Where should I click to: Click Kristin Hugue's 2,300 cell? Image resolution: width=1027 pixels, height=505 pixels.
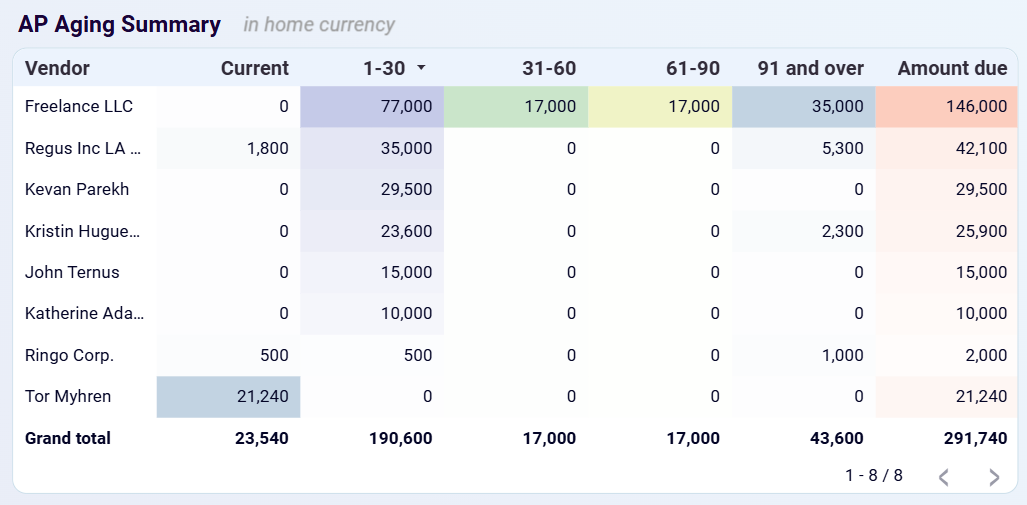point(804,231)
